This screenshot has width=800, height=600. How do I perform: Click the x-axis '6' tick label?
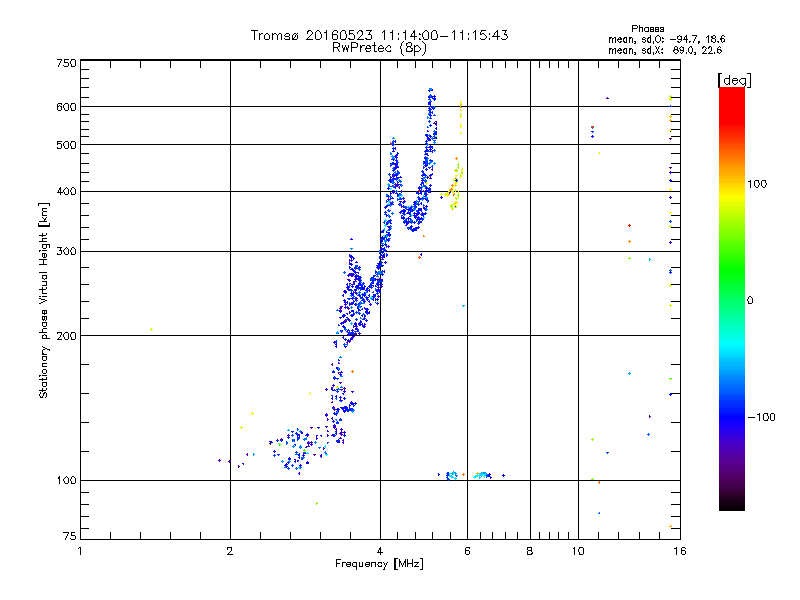467,551
